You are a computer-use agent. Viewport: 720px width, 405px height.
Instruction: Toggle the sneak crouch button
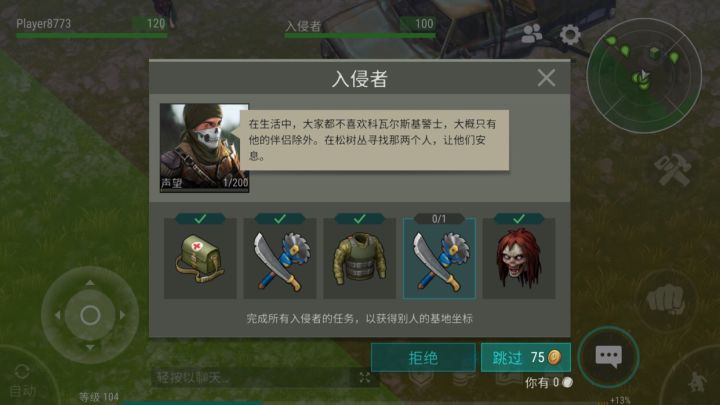pos(698,381)
